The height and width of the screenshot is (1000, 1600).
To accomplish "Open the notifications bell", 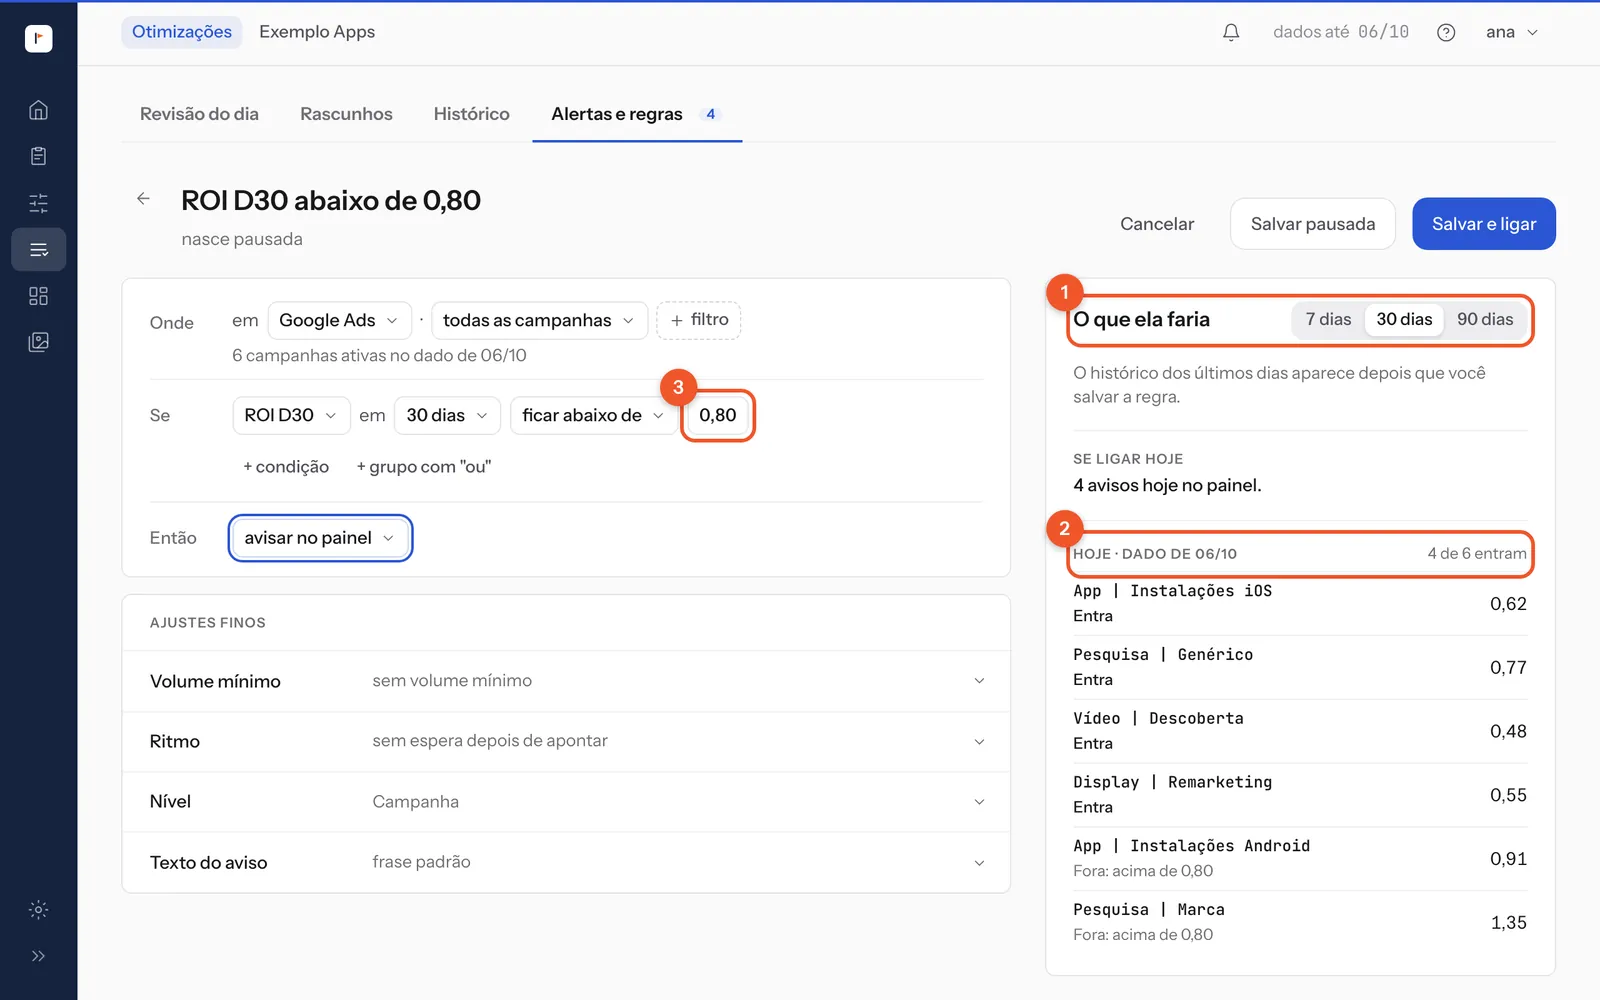I will click(1231, 32).
